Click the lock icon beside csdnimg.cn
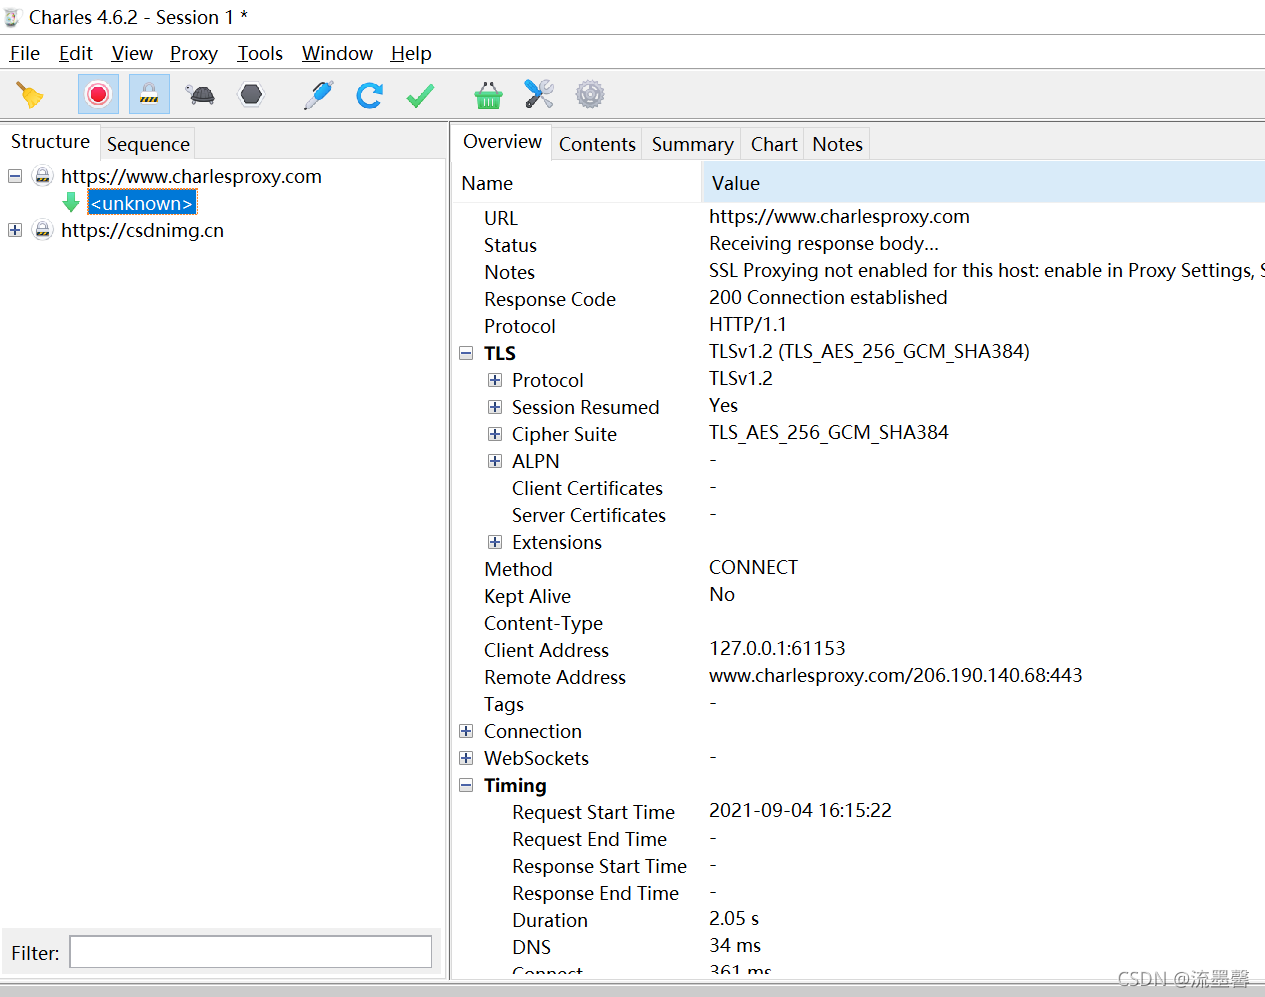Screen dimensions: 1265x997 click(x=43, y=230)
